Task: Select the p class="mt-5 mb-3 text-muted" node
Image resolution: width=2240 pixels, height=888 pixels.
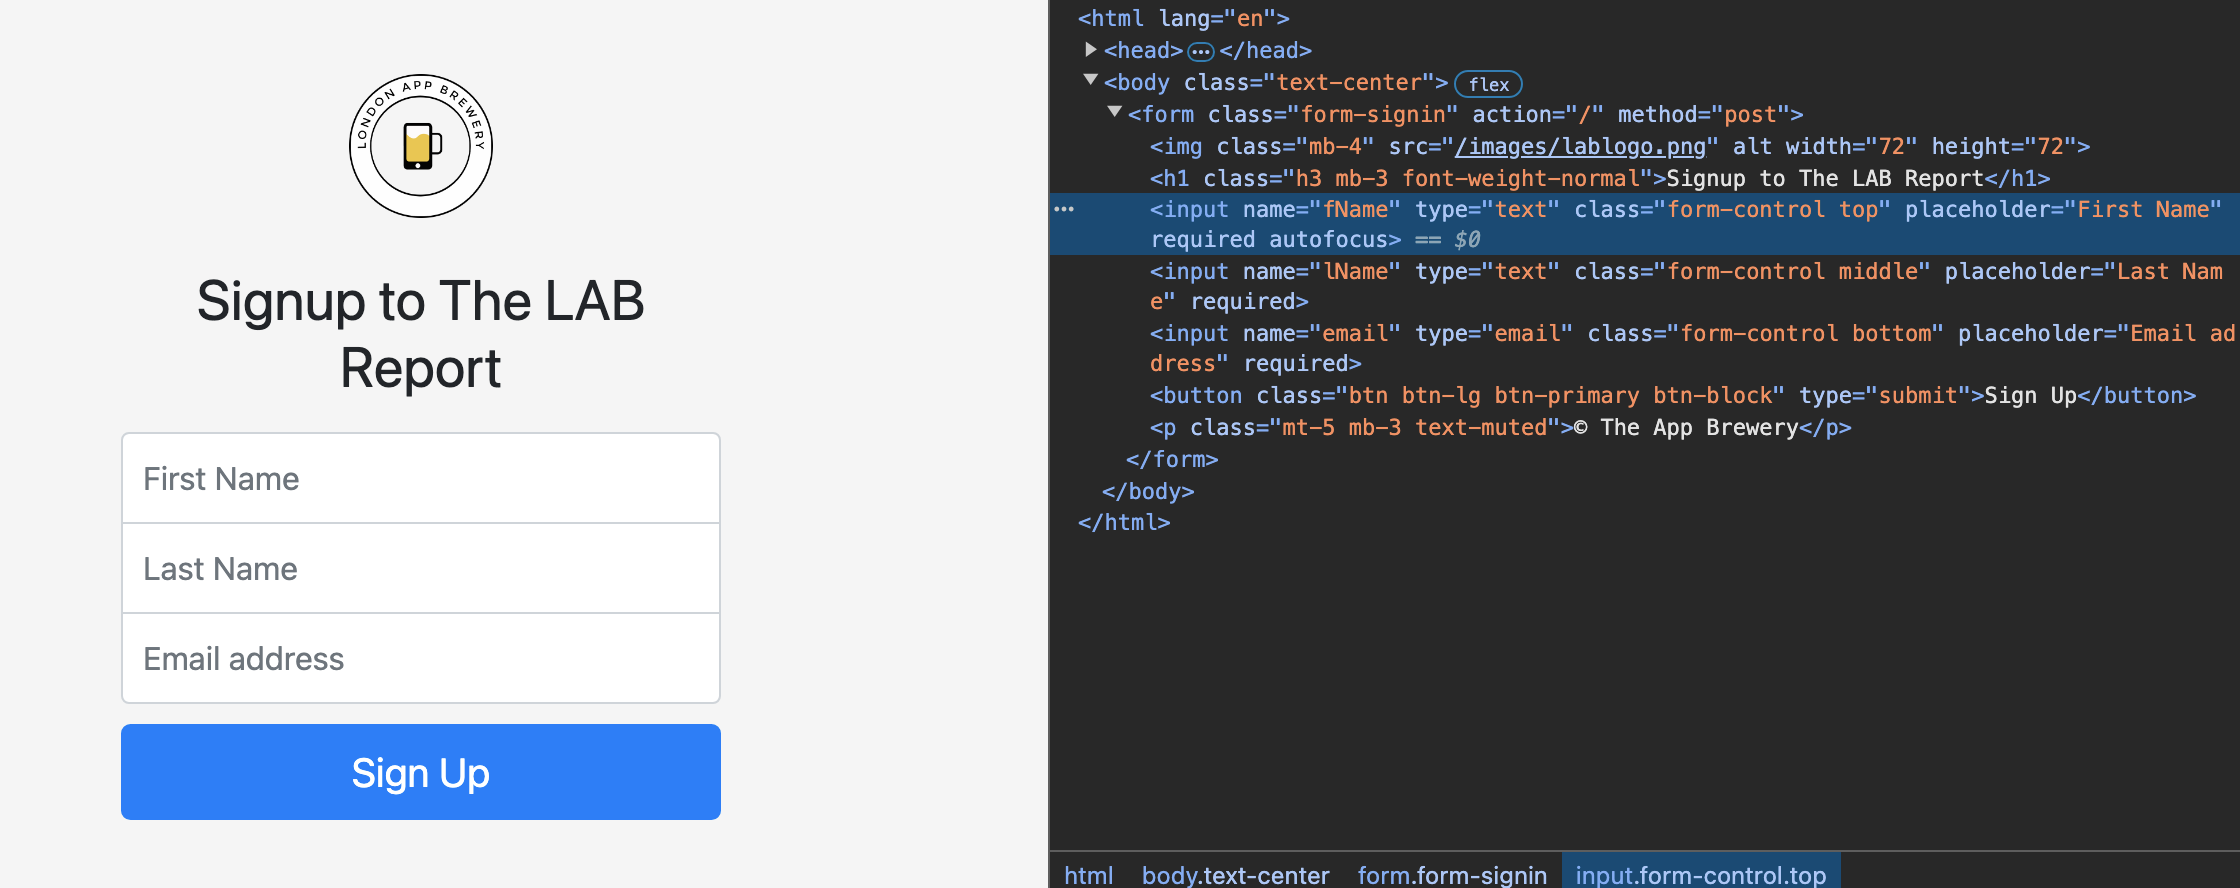Action: 1500,427
